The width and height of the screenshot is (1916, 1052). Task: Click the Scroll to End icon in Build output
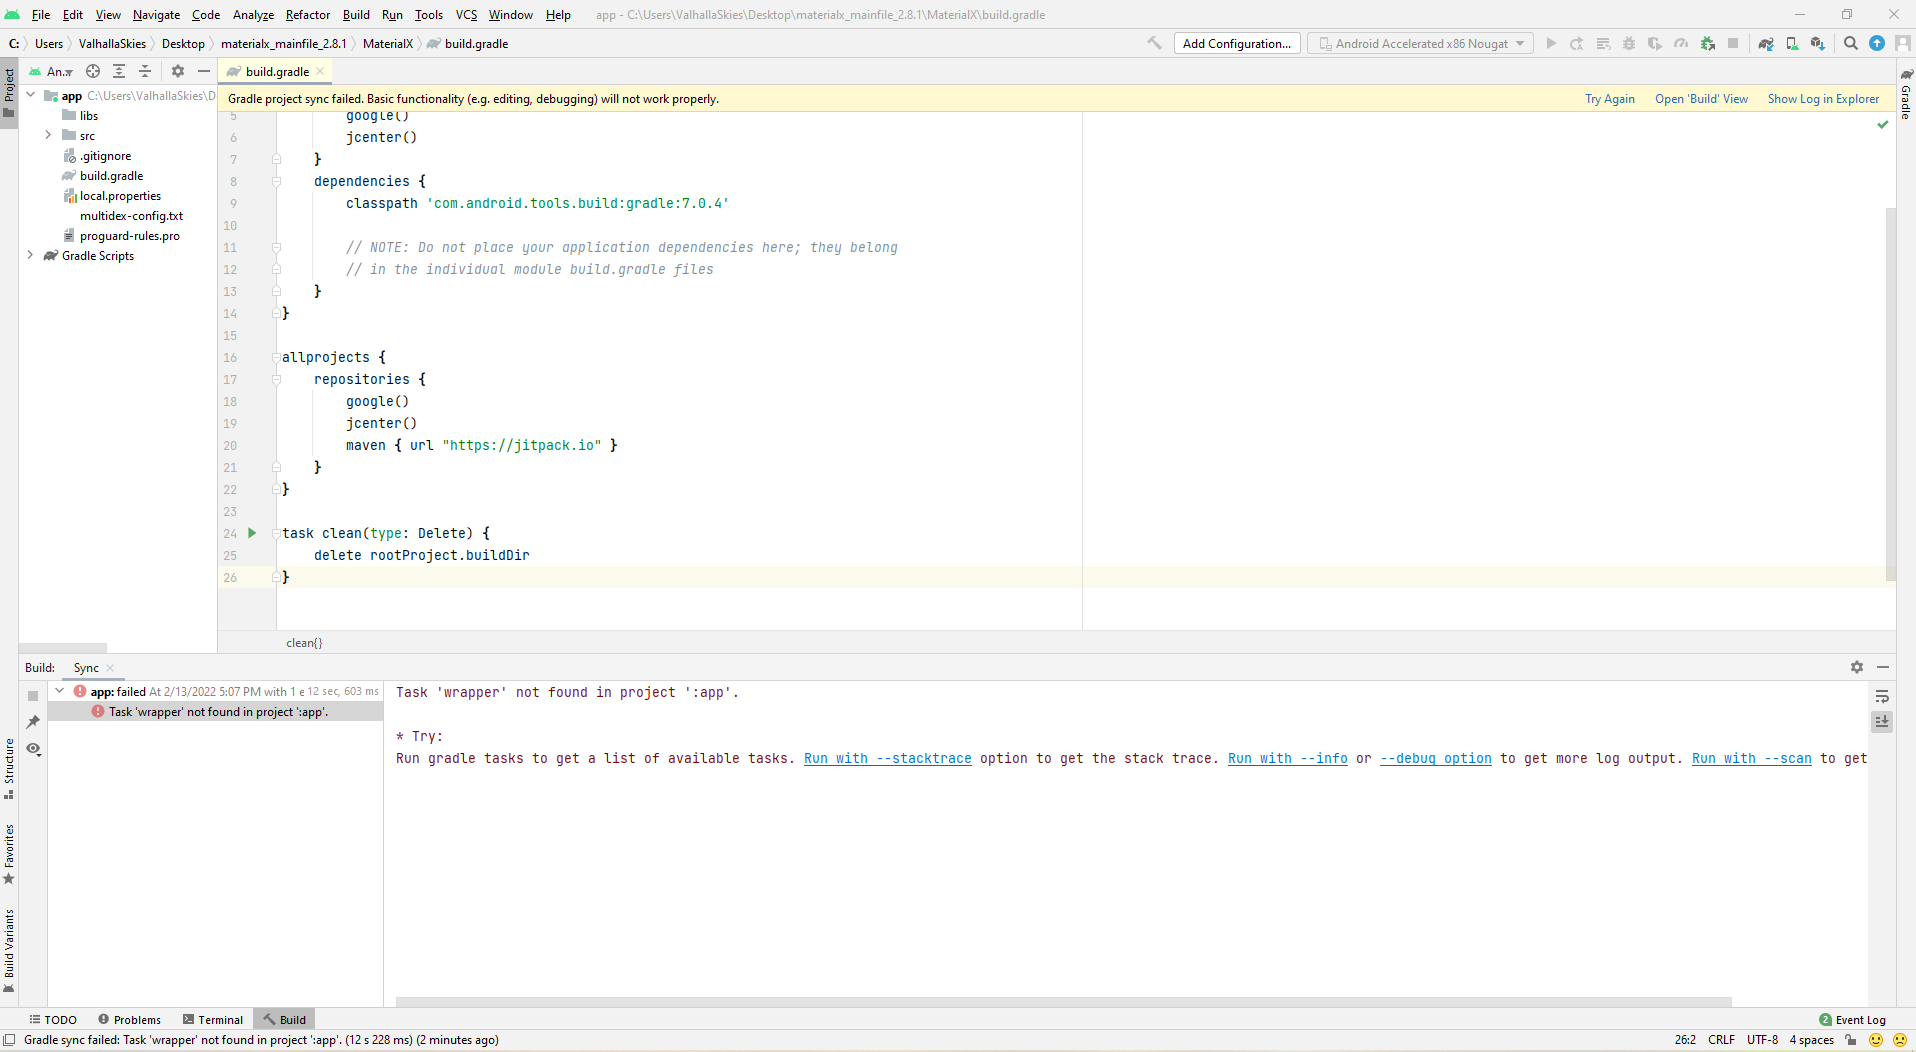pyautogui.click(x=1882, y=722)
